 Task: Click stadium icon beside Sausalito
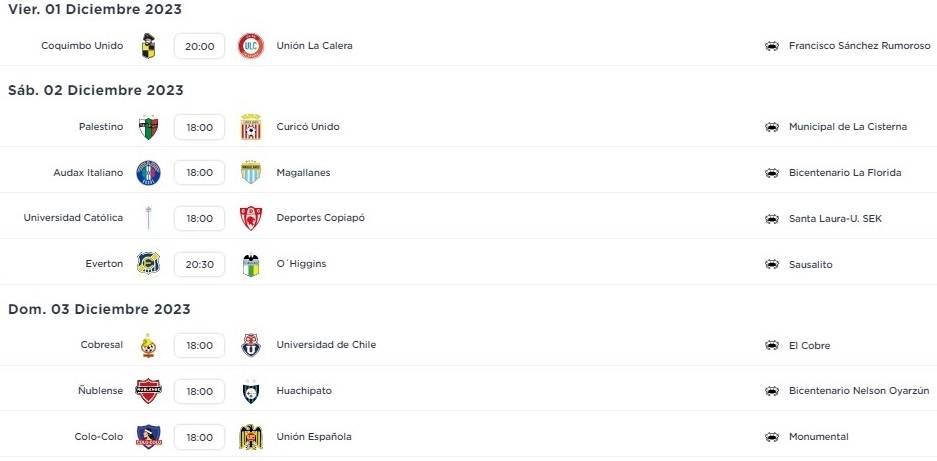point(771,265)
